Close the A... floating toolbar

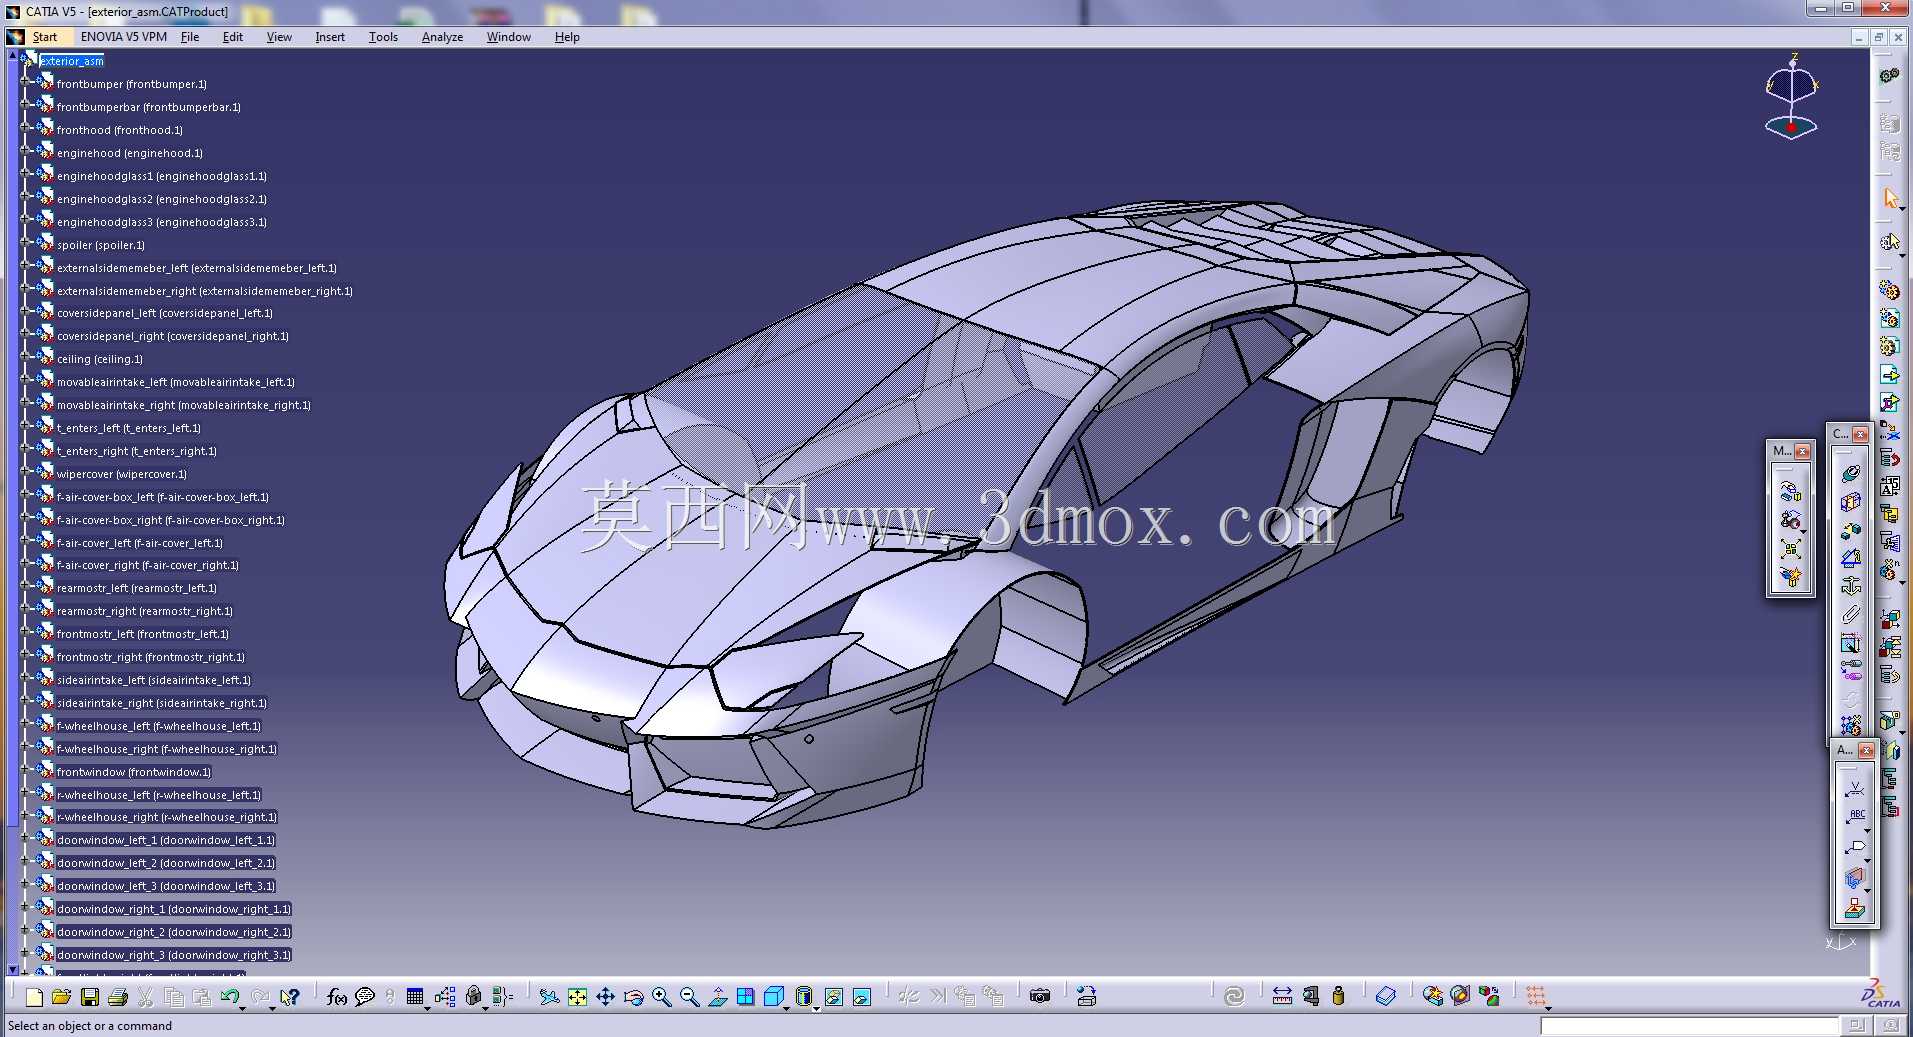coord(1866,750)
